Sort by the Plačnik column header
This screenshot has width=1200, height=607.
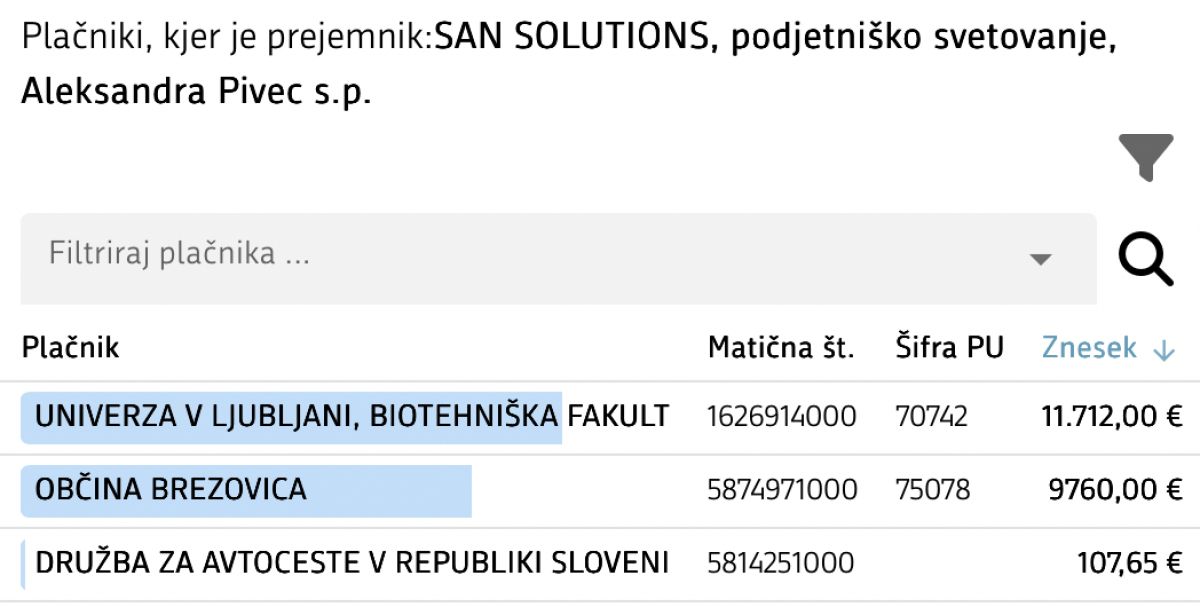pyautogui.click(x=70, y=348)
